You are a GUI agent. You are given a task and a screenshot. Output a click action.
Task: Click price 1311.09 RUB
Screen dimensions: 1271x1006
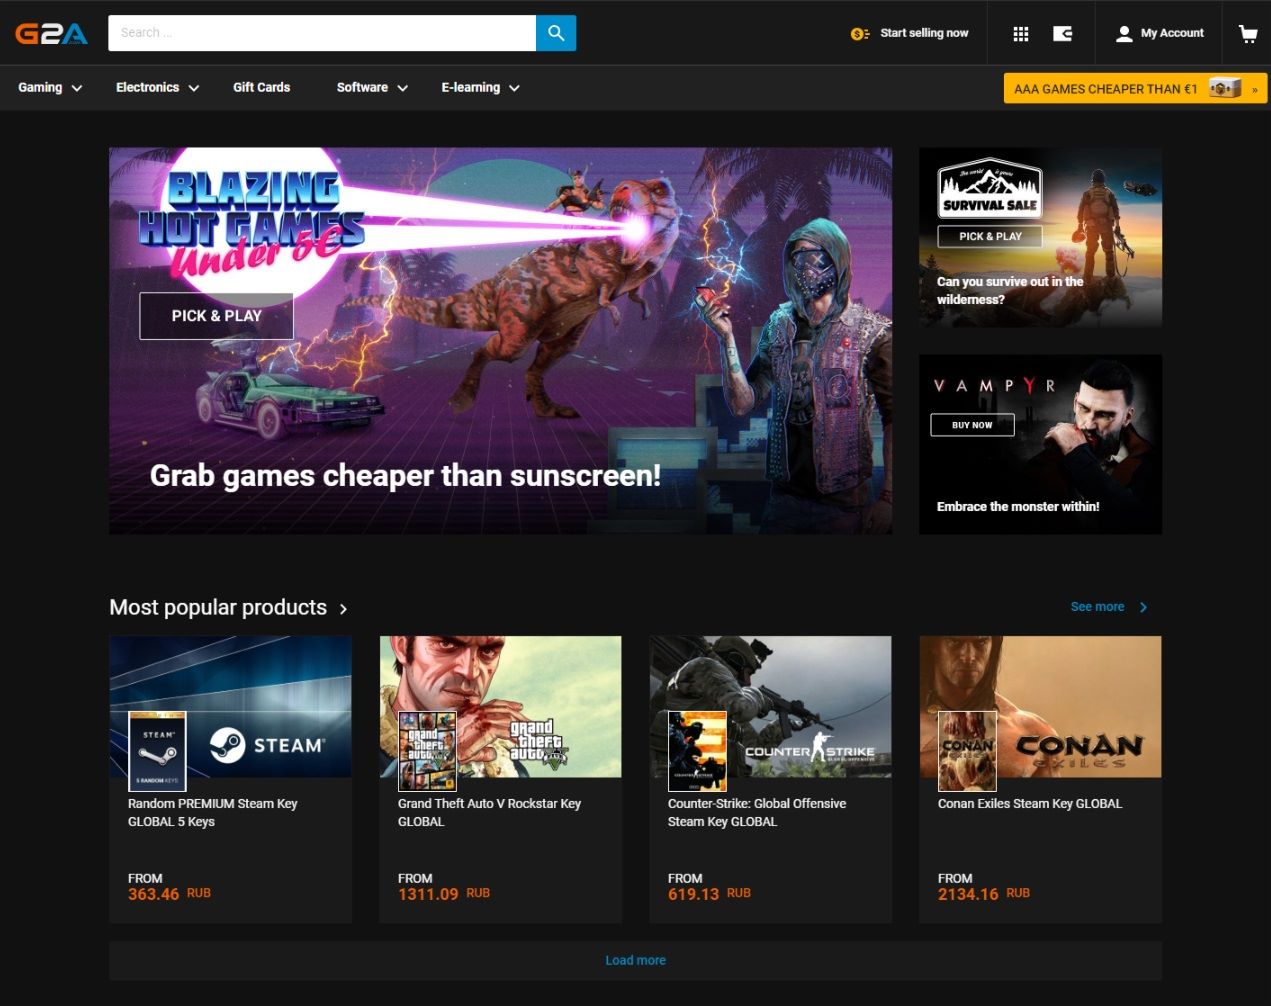click(x=444, y=894)
